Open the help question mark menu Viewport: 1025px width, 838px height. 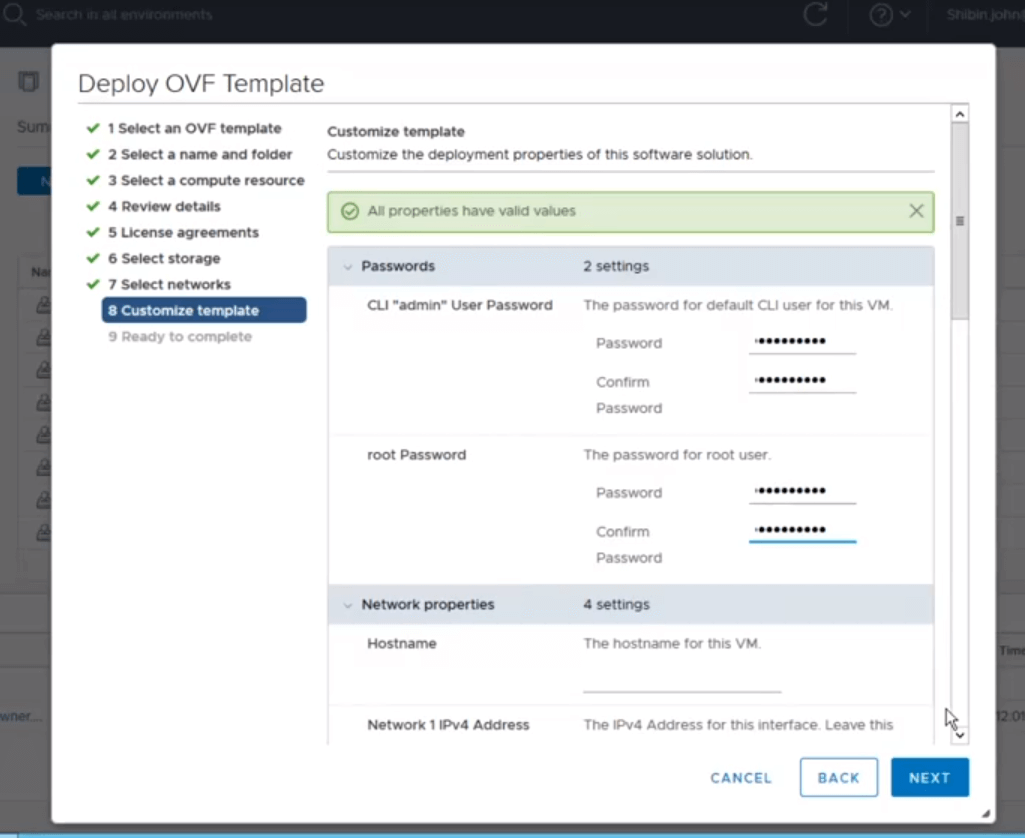[889, 15]
